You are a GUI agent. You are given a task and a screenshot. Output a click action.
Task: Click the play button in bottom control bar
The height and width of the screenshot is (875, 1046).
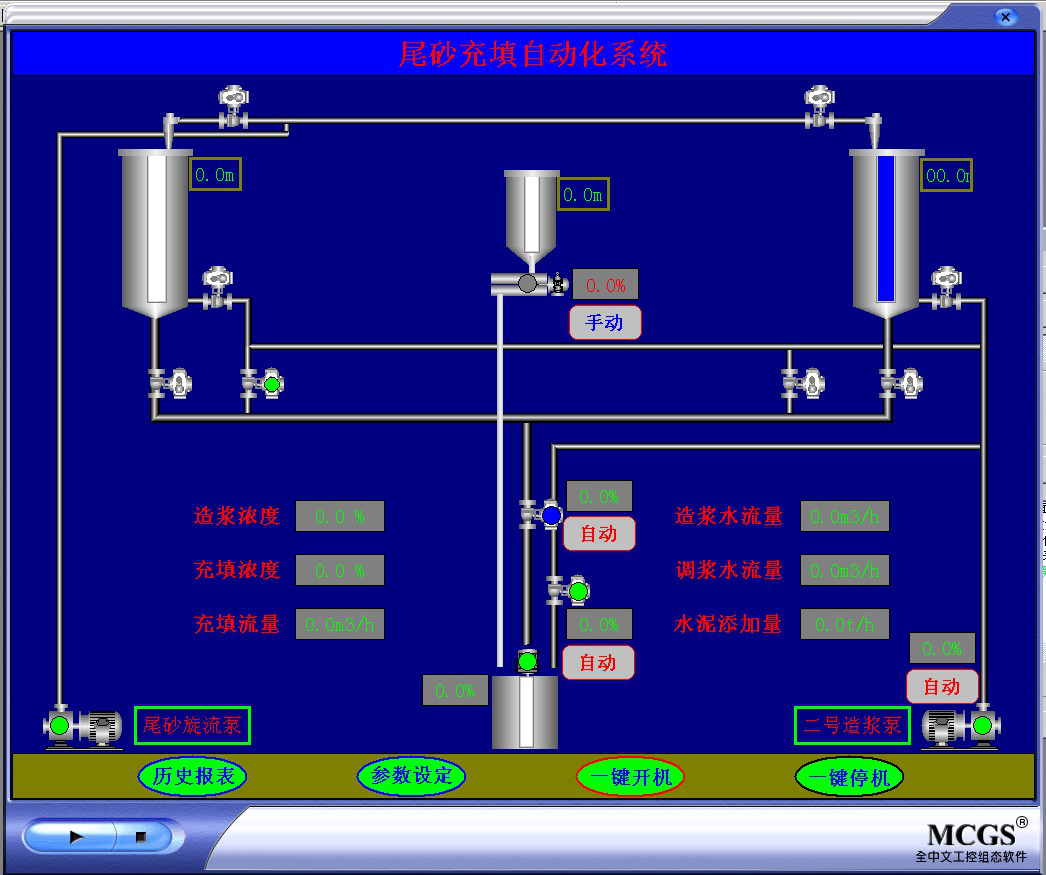click(76, 836)
